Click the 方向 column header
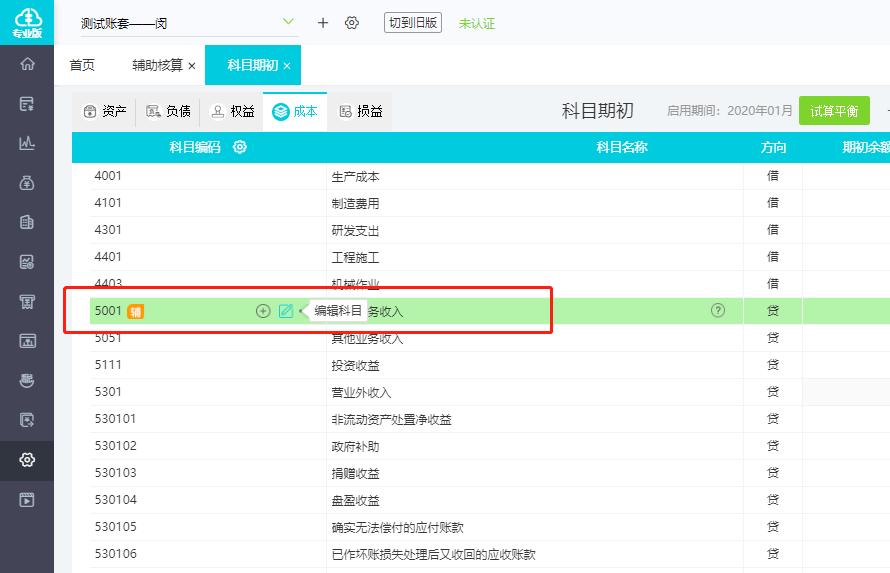 pyautogui.click(x=773, y=148)
